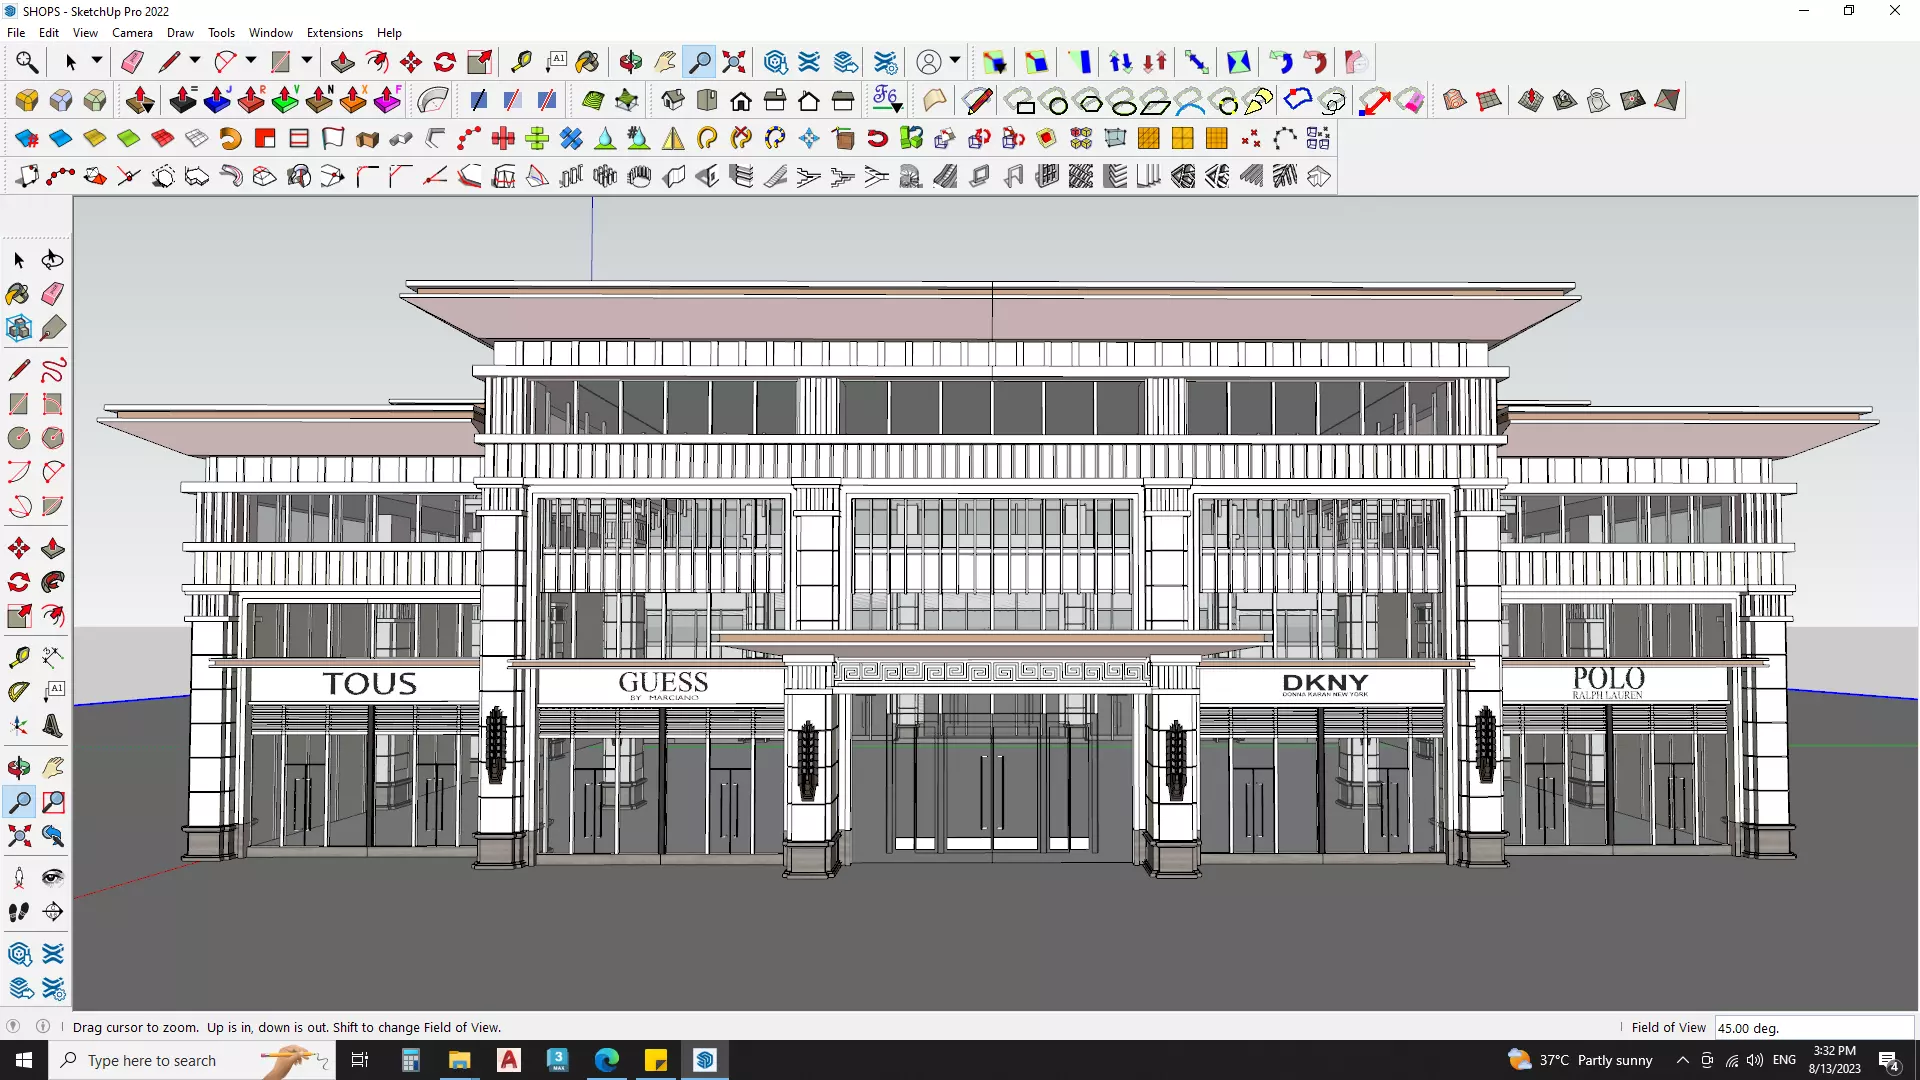Screen dimensions: 1920x1080
Task: Expand the Arc tool dropdown arrow
Action: [251, 61]
